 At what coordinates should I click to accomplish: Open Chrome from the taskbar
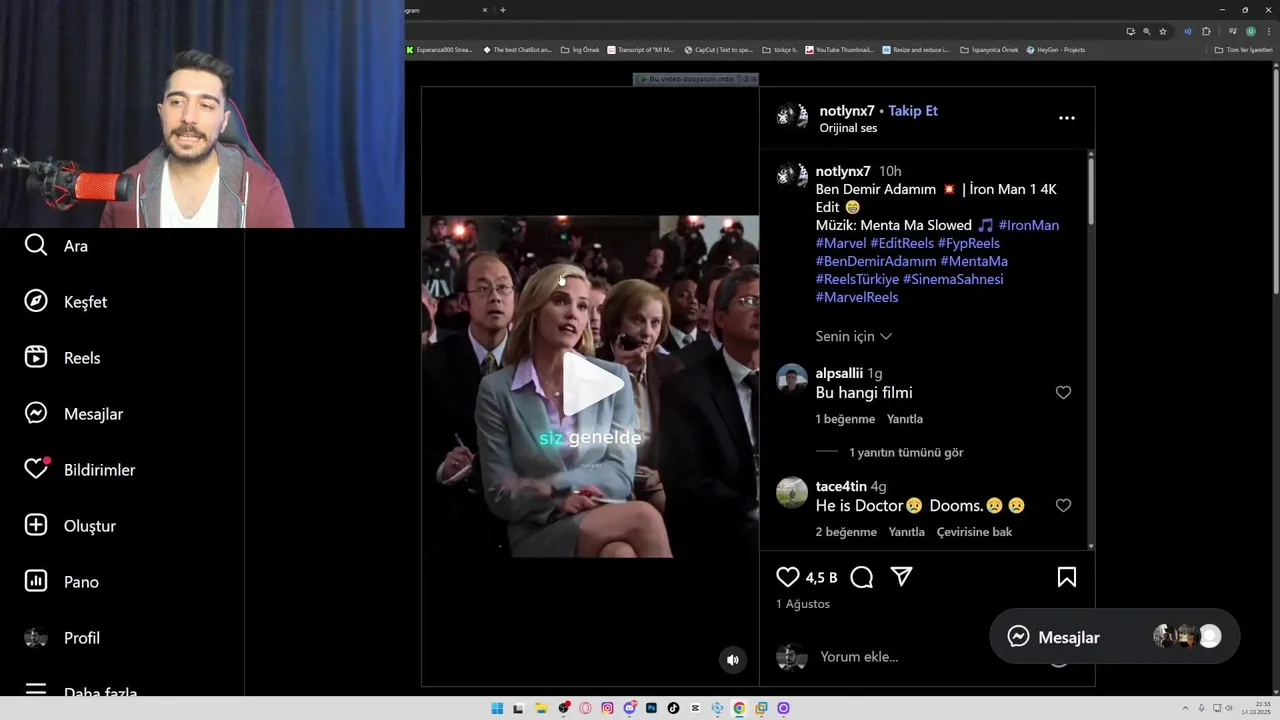(x=739, y=708)
